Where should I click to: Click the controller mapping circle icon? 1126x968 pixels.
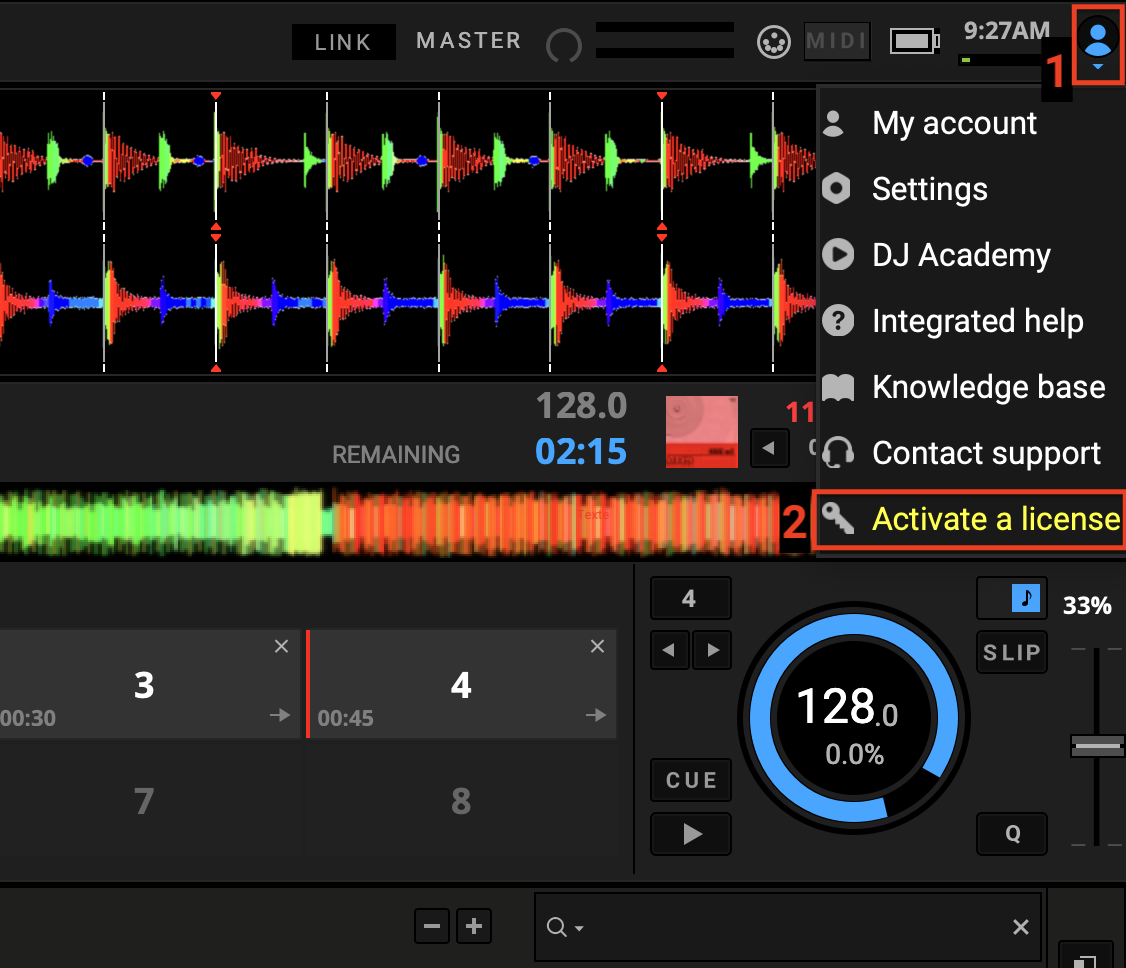coord(774,42)
